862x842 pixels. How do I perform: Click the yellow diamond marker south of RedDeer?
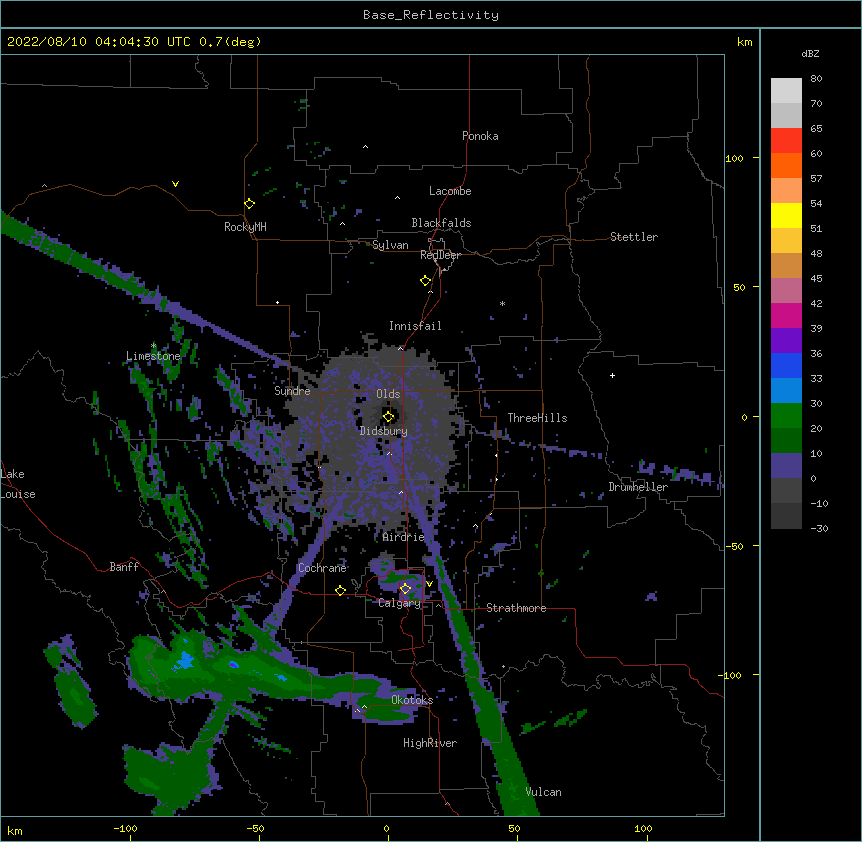point(426,281)
